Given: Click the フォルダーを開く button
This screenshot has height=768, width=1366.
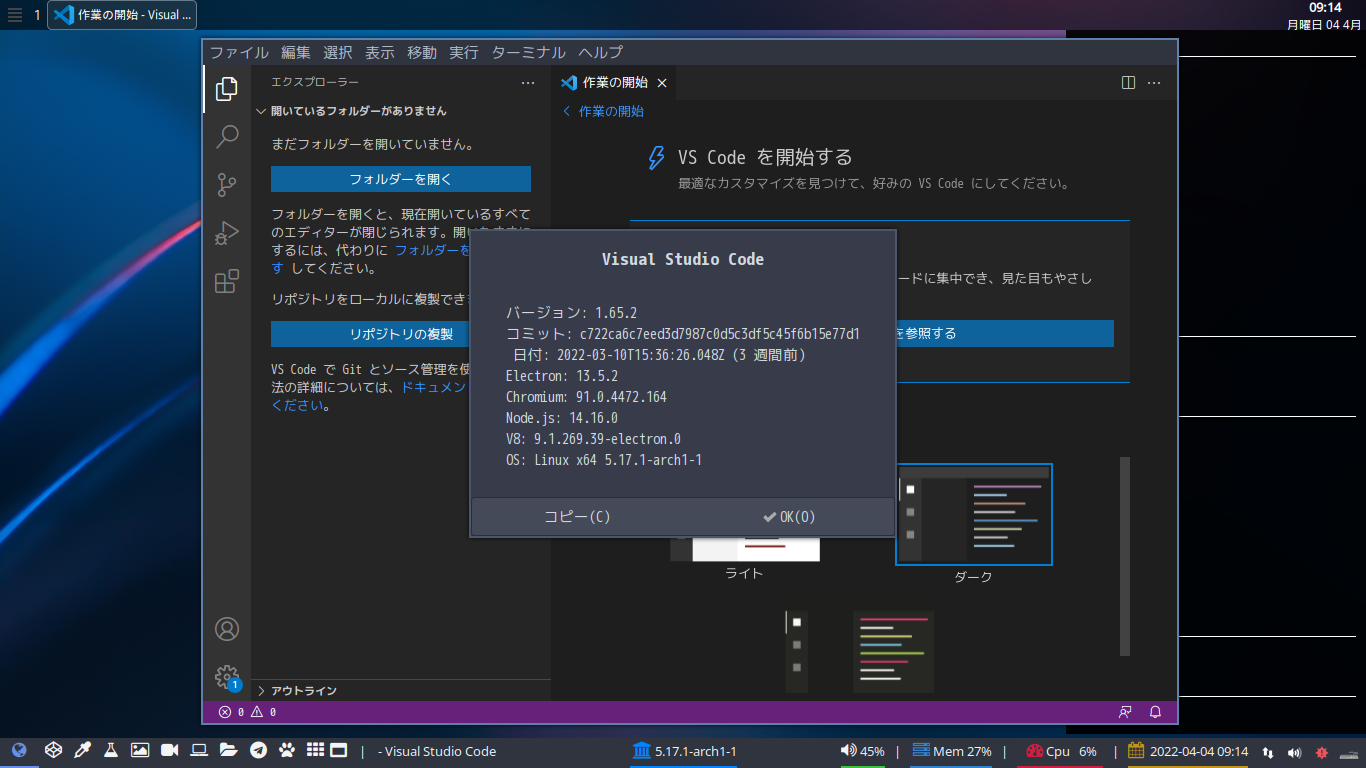Looking at the screenshot, I should [x=401, y=180].
